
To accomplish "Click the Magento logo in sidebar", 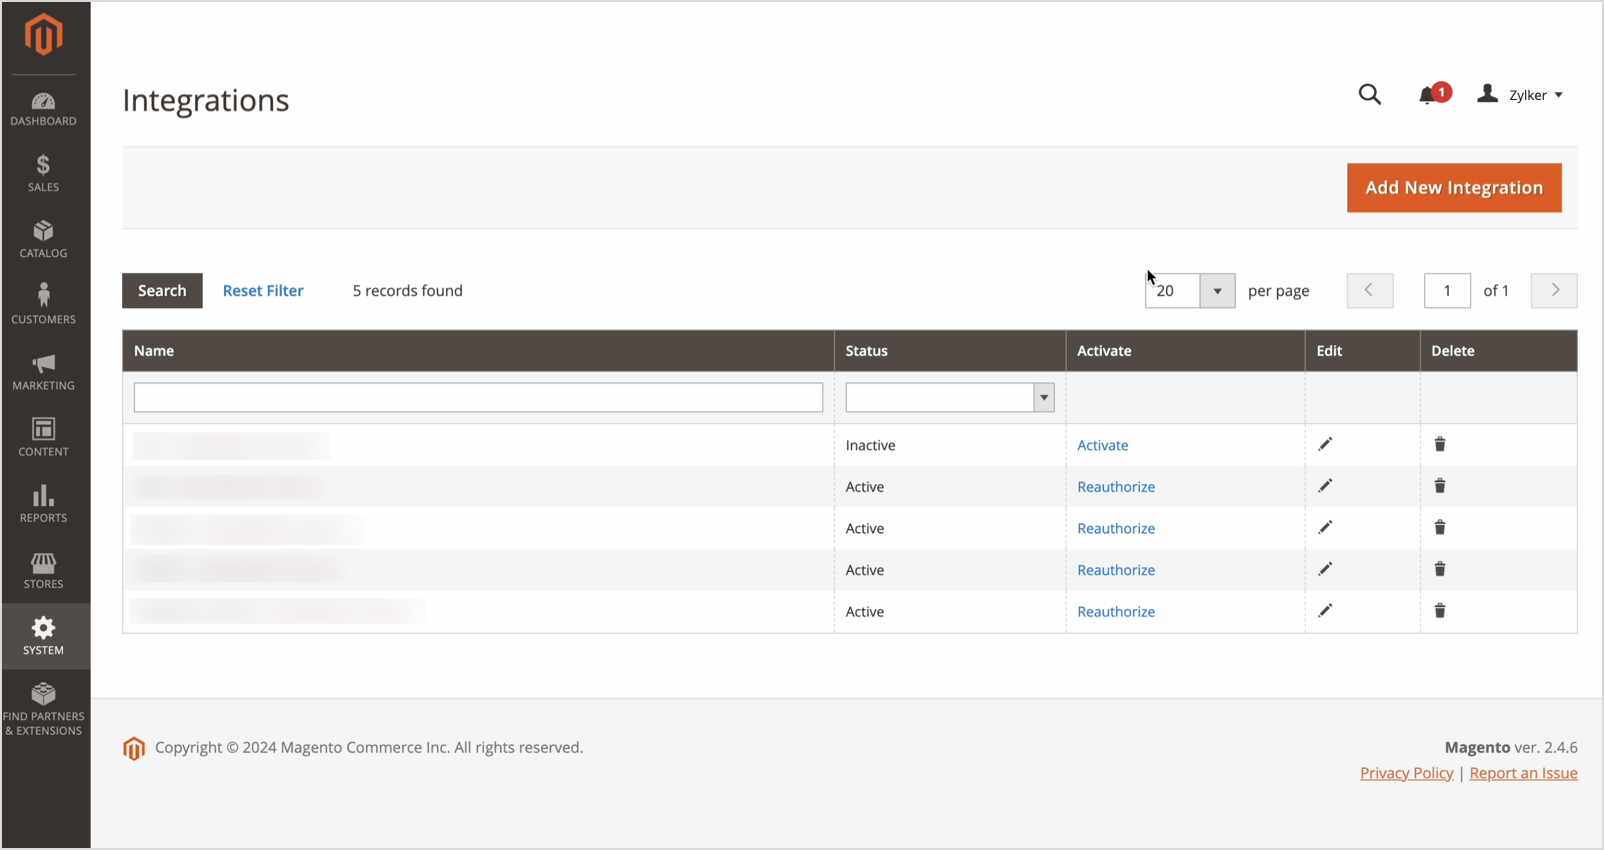I will point(44,36).
